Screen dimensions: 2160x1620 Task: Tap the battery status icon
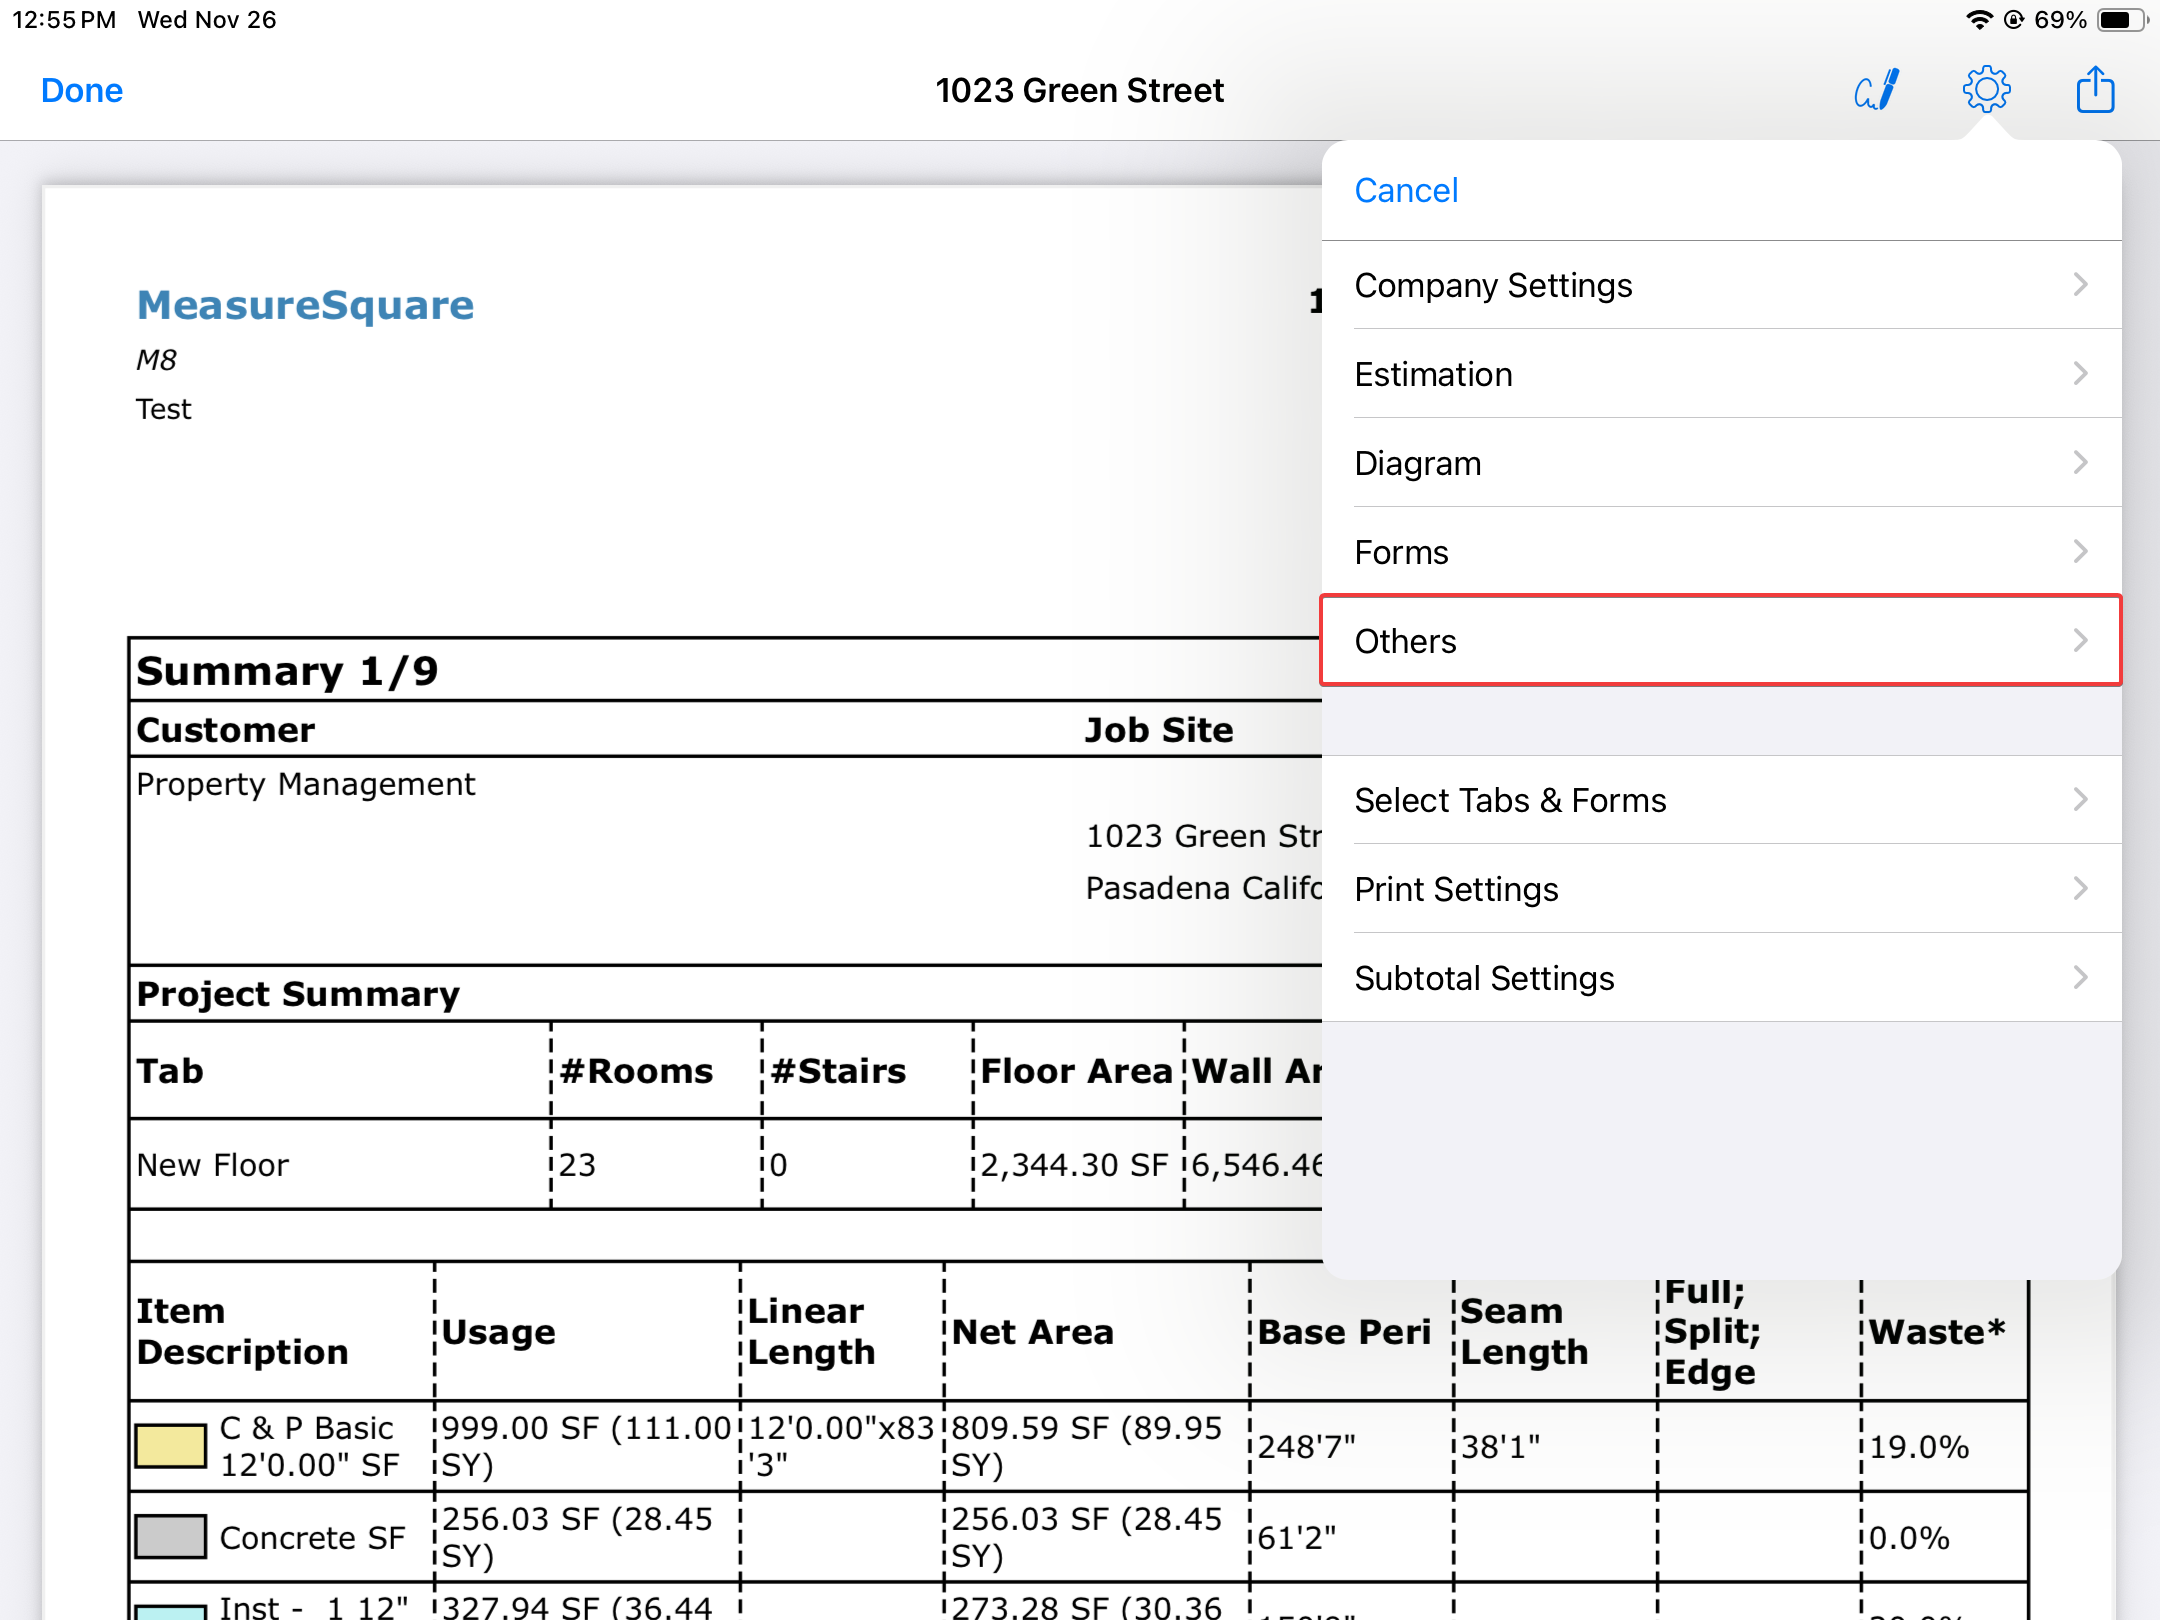click(x=2120, y=20)
